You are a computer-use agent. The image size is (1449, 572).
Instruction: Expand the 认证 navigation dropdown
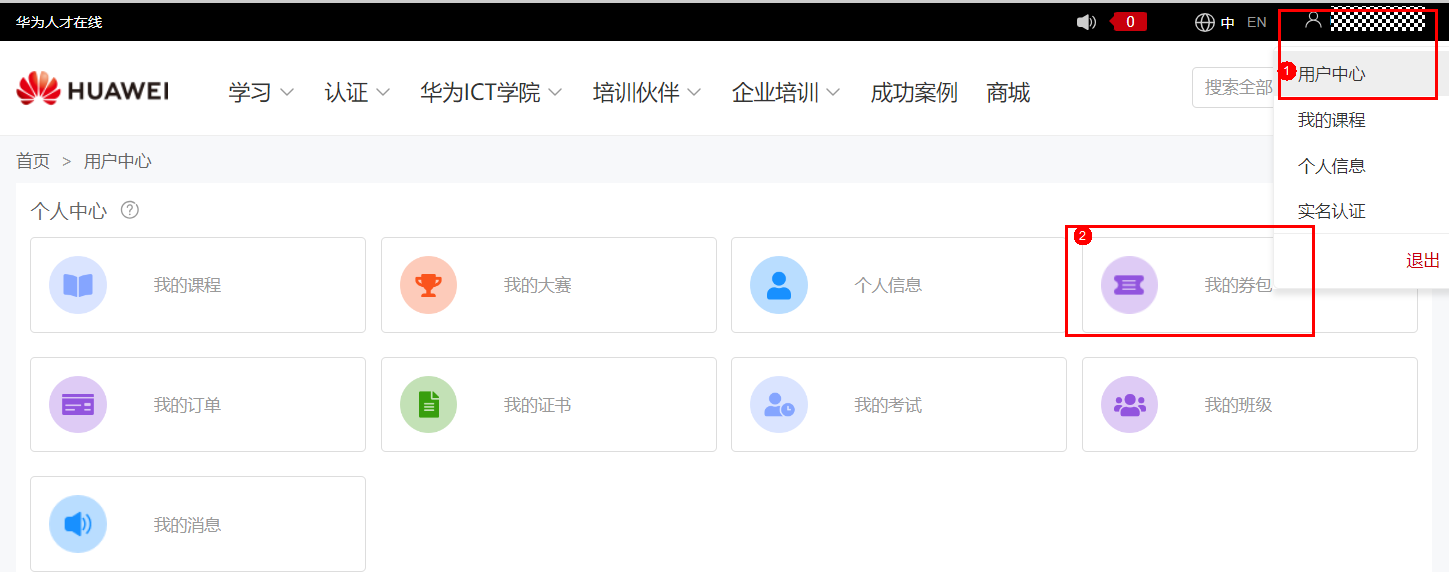click(357, 93)
